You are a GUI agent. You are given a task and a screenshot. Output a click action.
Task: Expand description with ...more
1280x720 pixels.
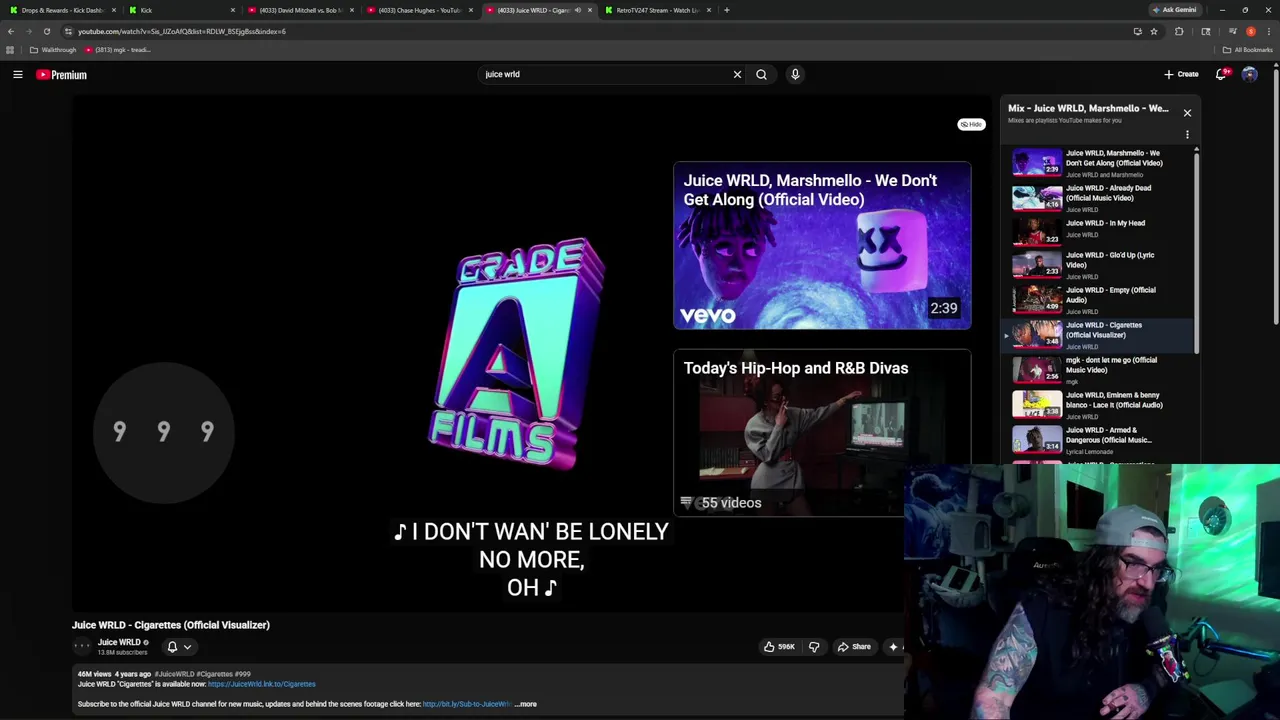click(526, 704)
